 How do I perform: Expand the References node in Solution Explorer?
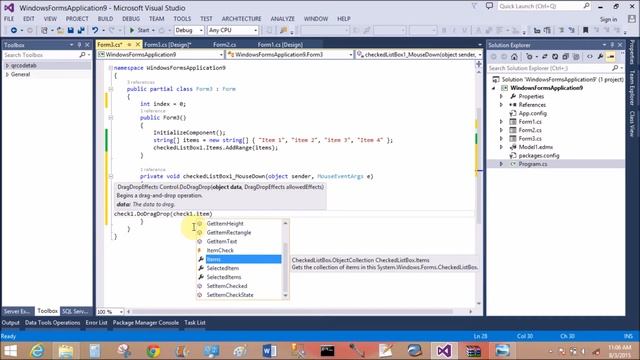pyautogui.click(x=501, y=105)
